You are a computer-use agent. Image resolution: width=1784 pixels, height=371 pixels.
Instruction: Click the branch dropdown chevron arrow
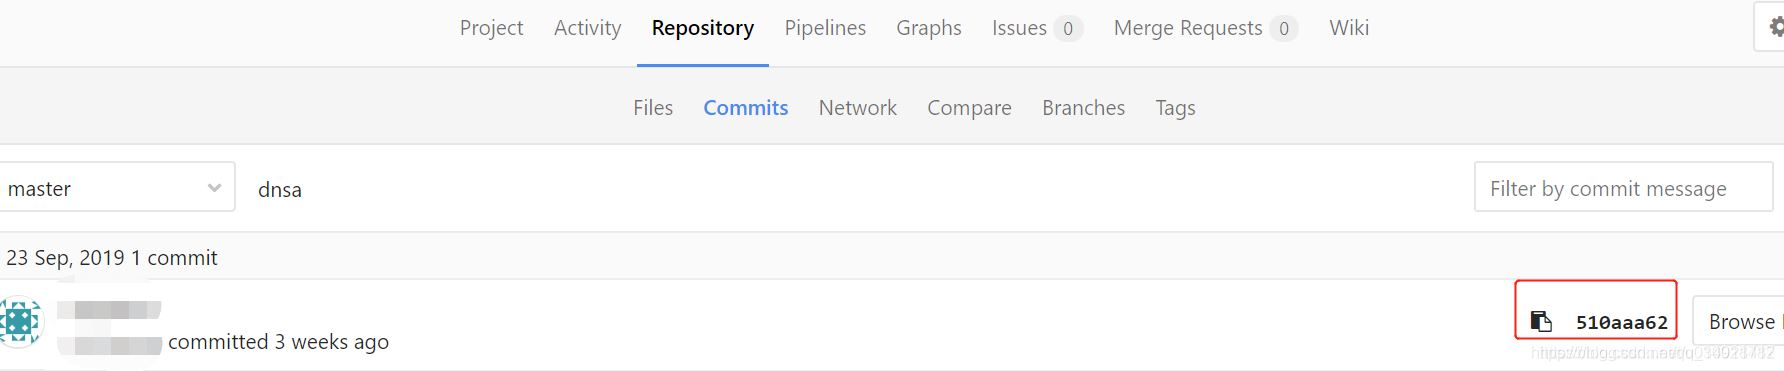click(214, 188)
